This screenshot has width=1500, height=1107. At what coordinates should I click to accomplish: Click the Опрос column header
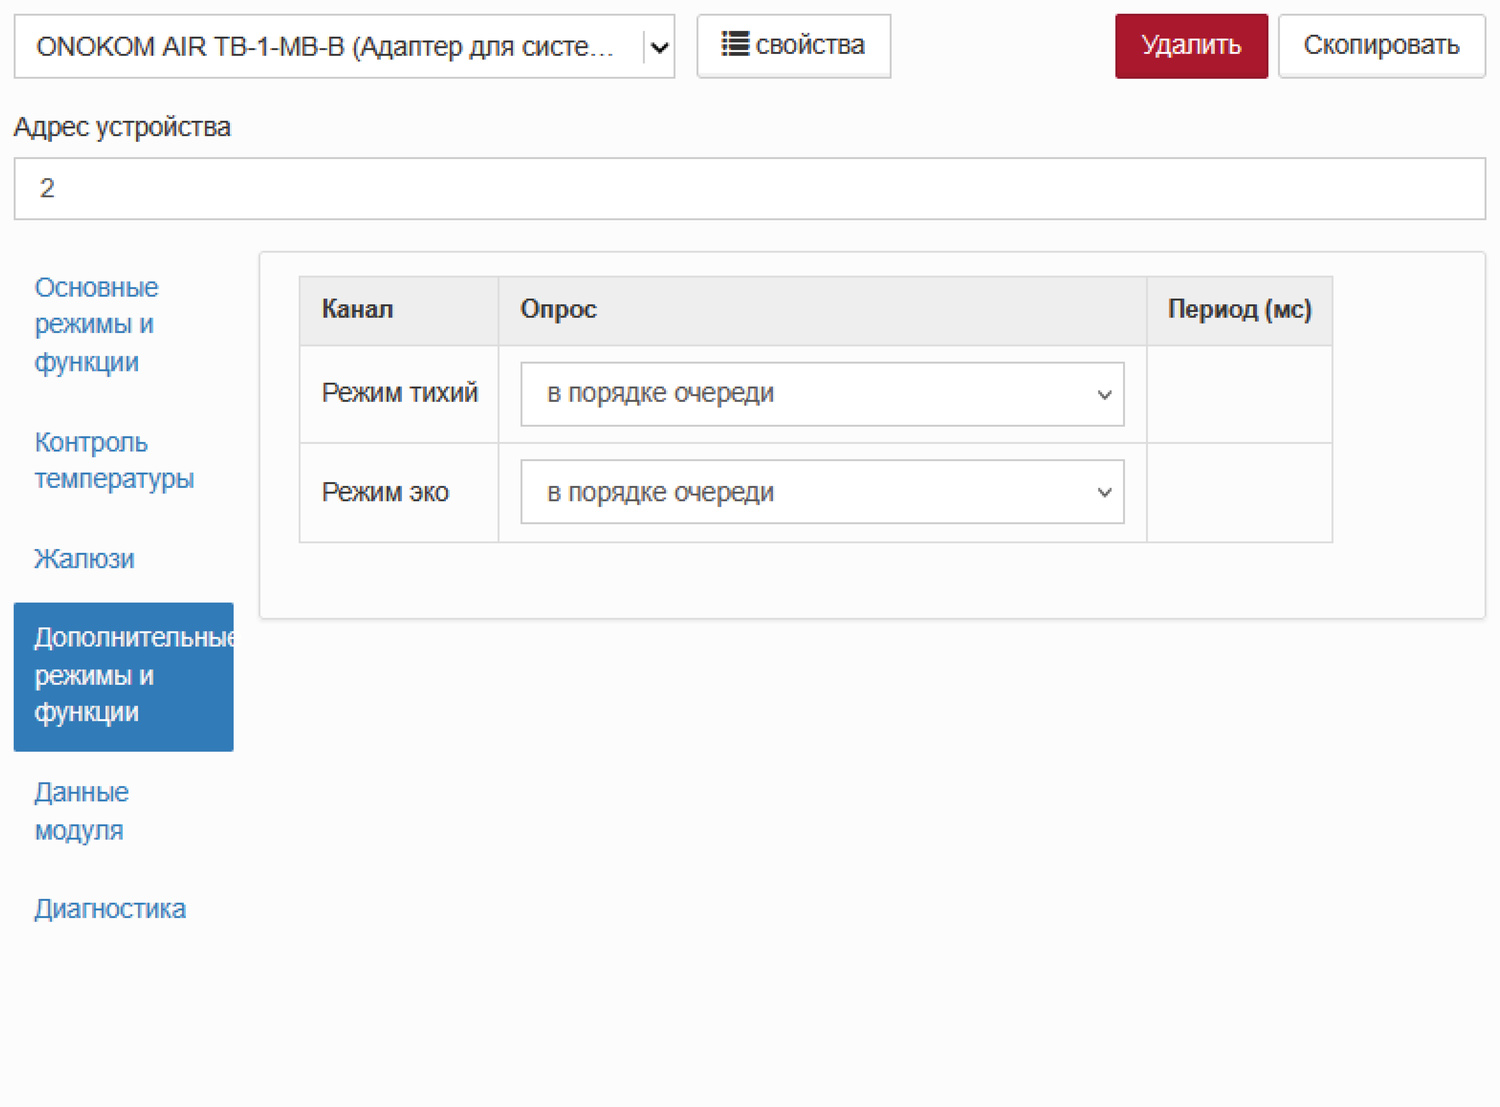coord(558,310)
